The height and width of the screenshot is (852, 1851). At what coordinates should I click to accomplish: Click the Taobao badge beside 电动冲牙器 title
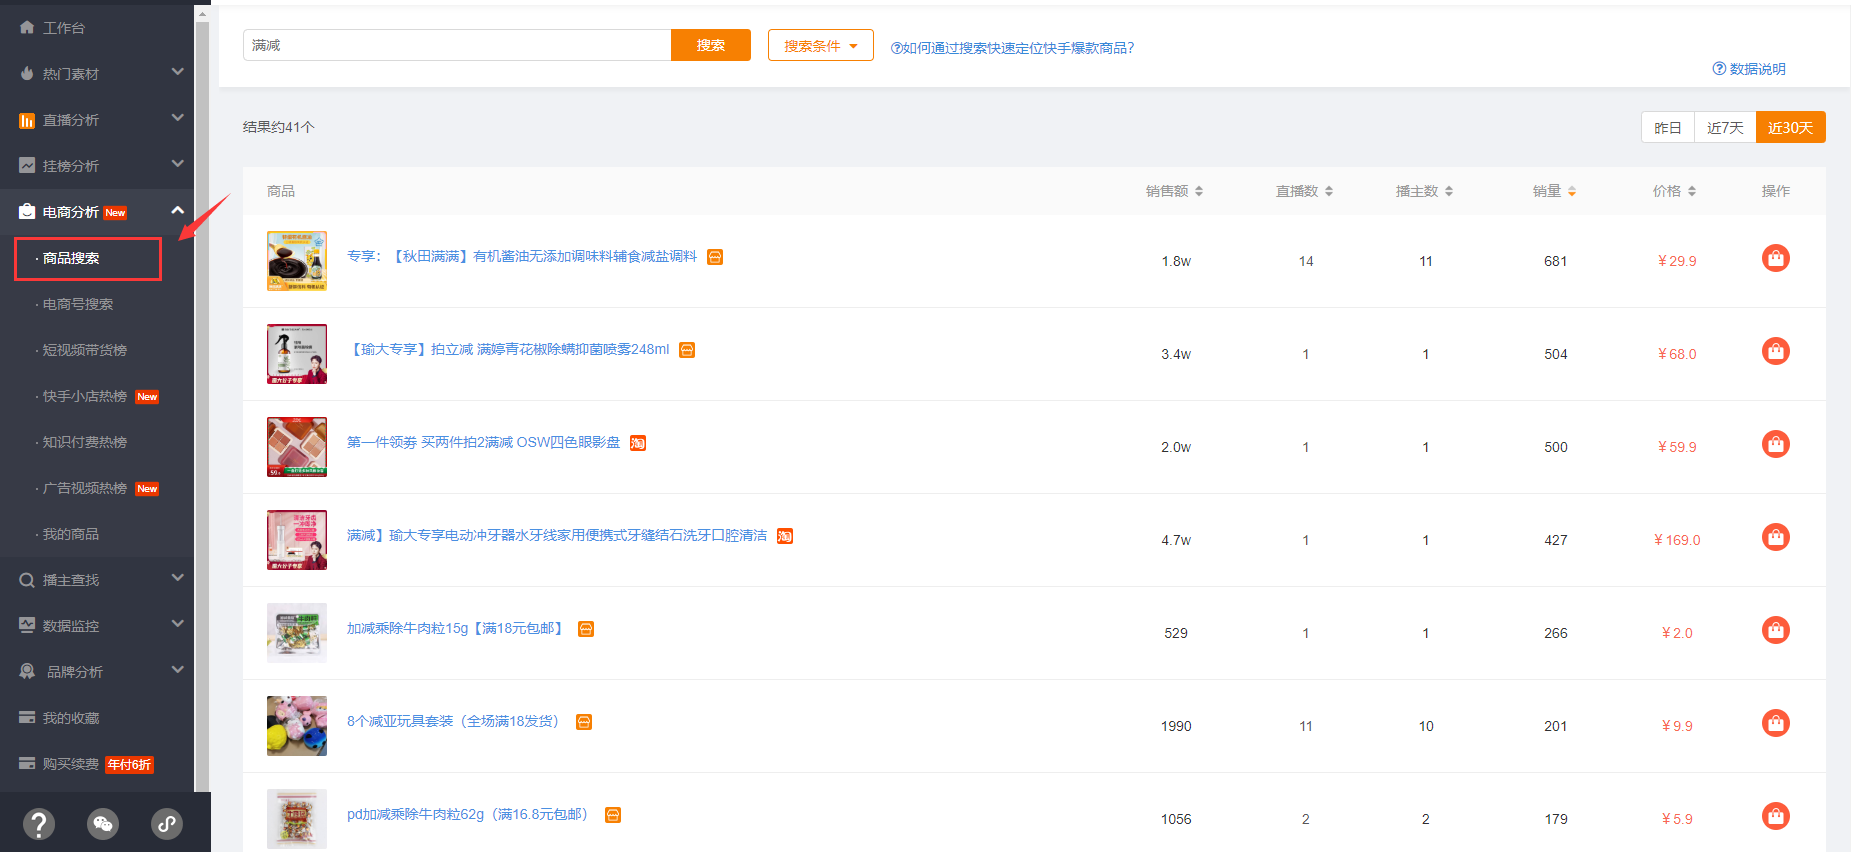pyautogui.click(x=785, y=536)
